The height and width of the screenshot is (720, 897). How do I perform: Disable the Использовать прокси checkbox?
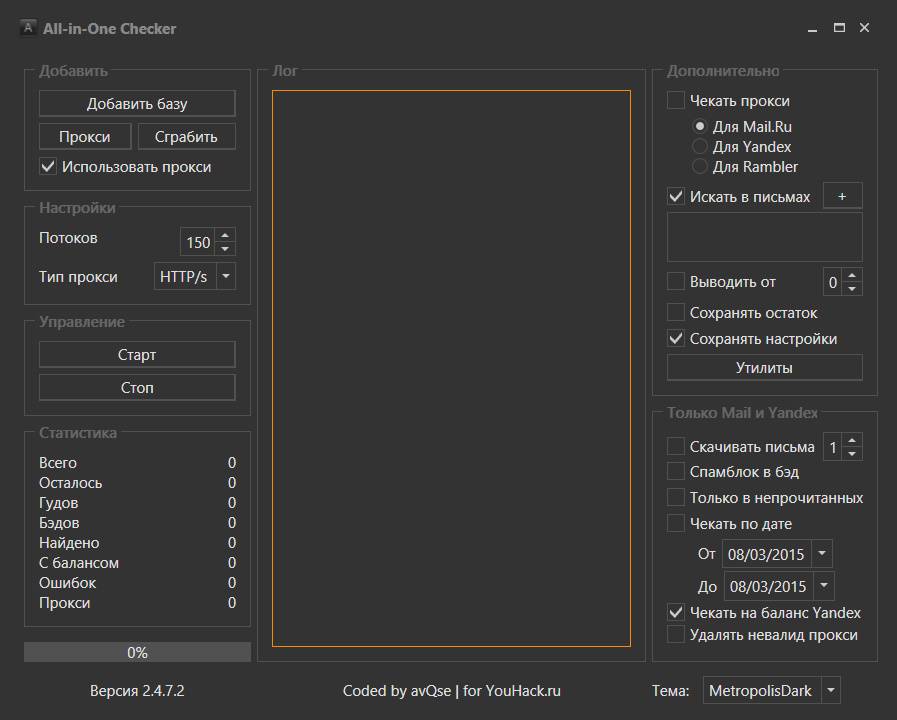coord(47,167)
